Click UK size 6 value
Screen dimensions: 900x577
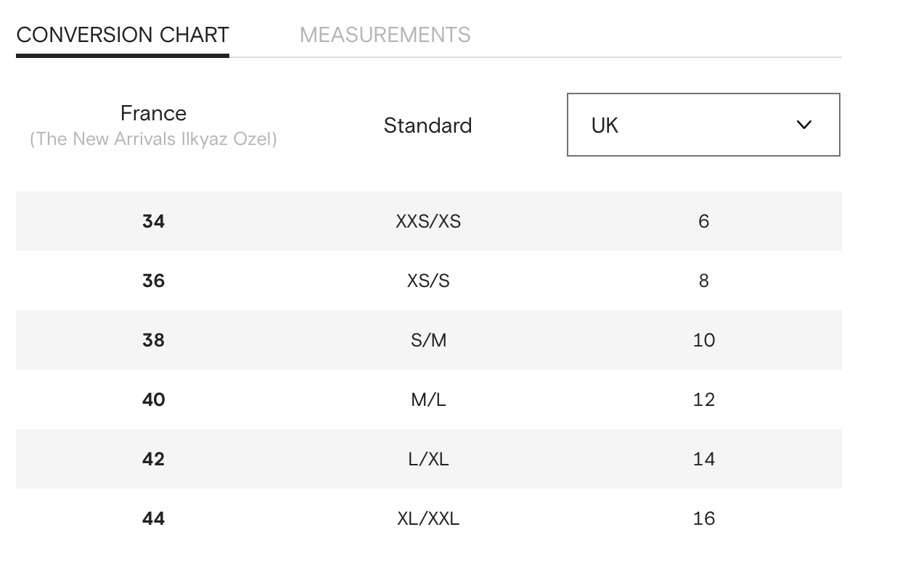click(703, 221)
